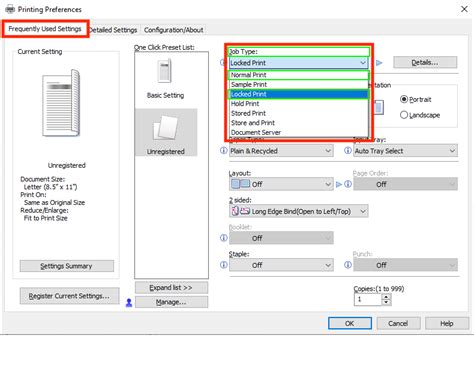Image resolution: width=474 pixels, height=366 pixels.
Task: Open the Staple dropdown
Action: (x=281, y=265)
